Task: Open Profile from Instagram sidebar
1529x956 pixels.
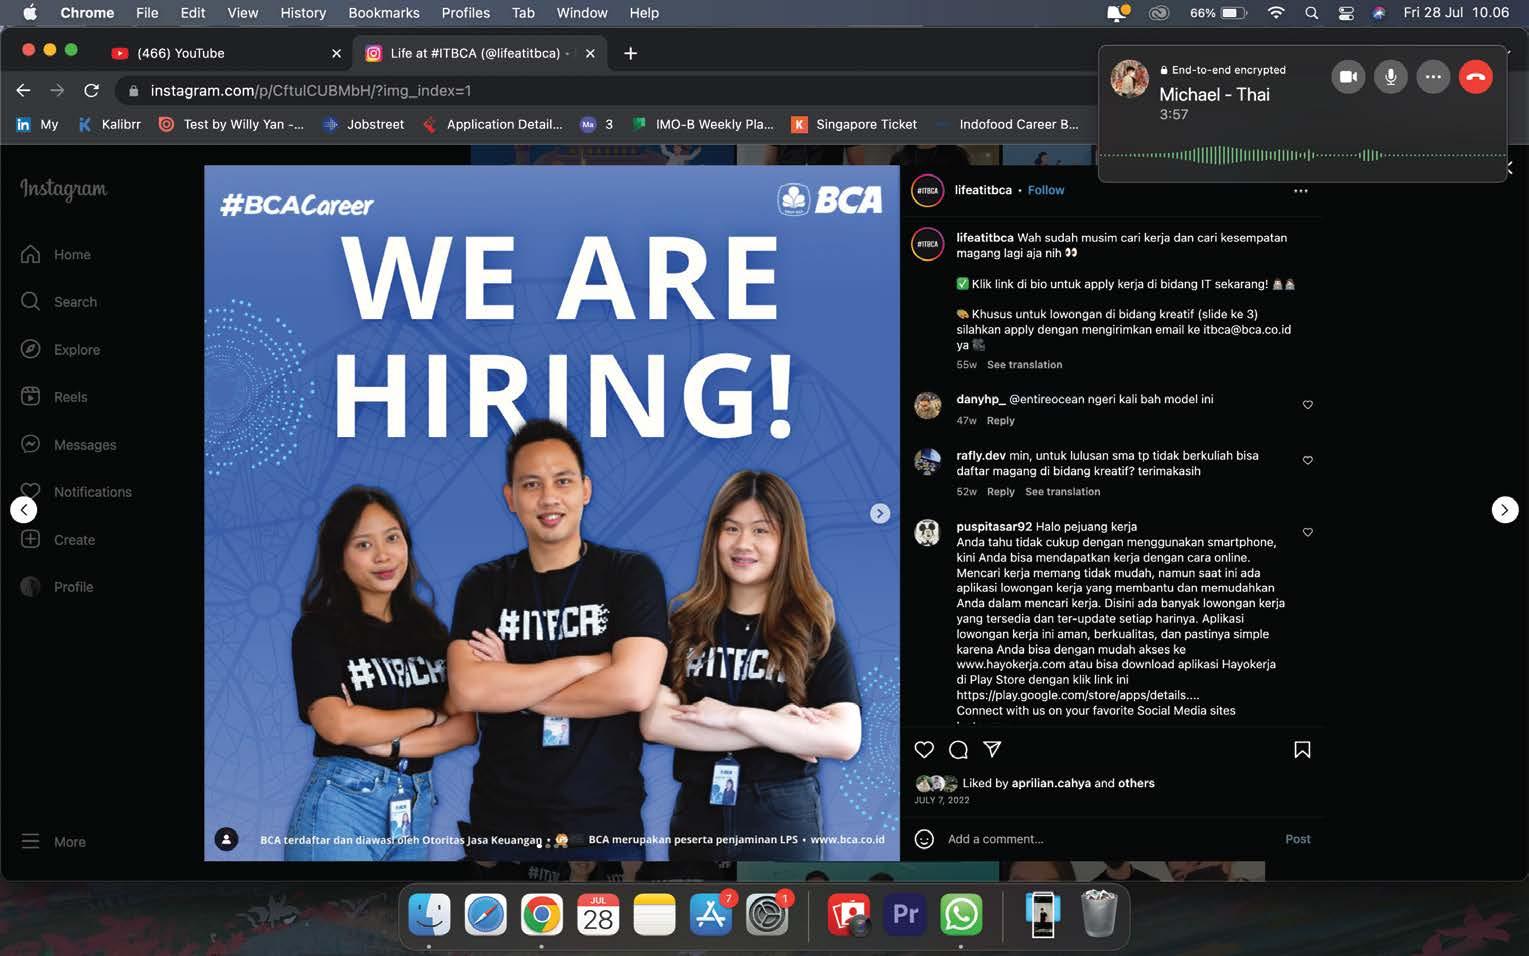Action: click(x=57, y=587)
